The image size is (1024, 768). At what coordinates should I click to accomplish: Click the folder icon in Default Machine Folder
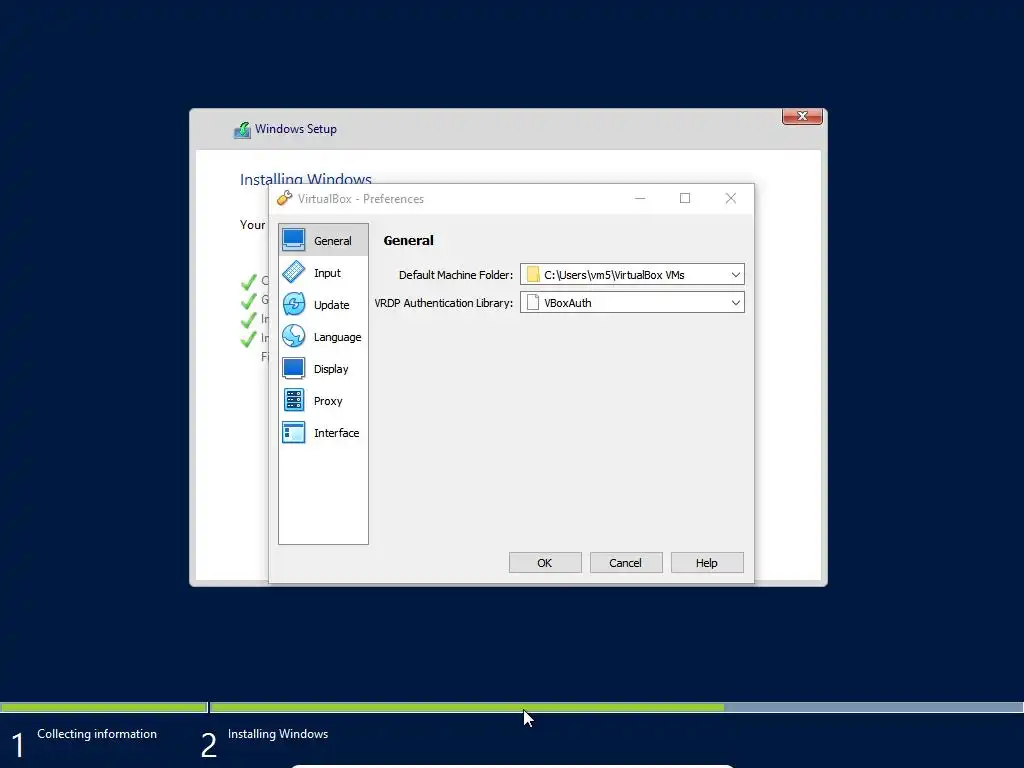point(533,275)
